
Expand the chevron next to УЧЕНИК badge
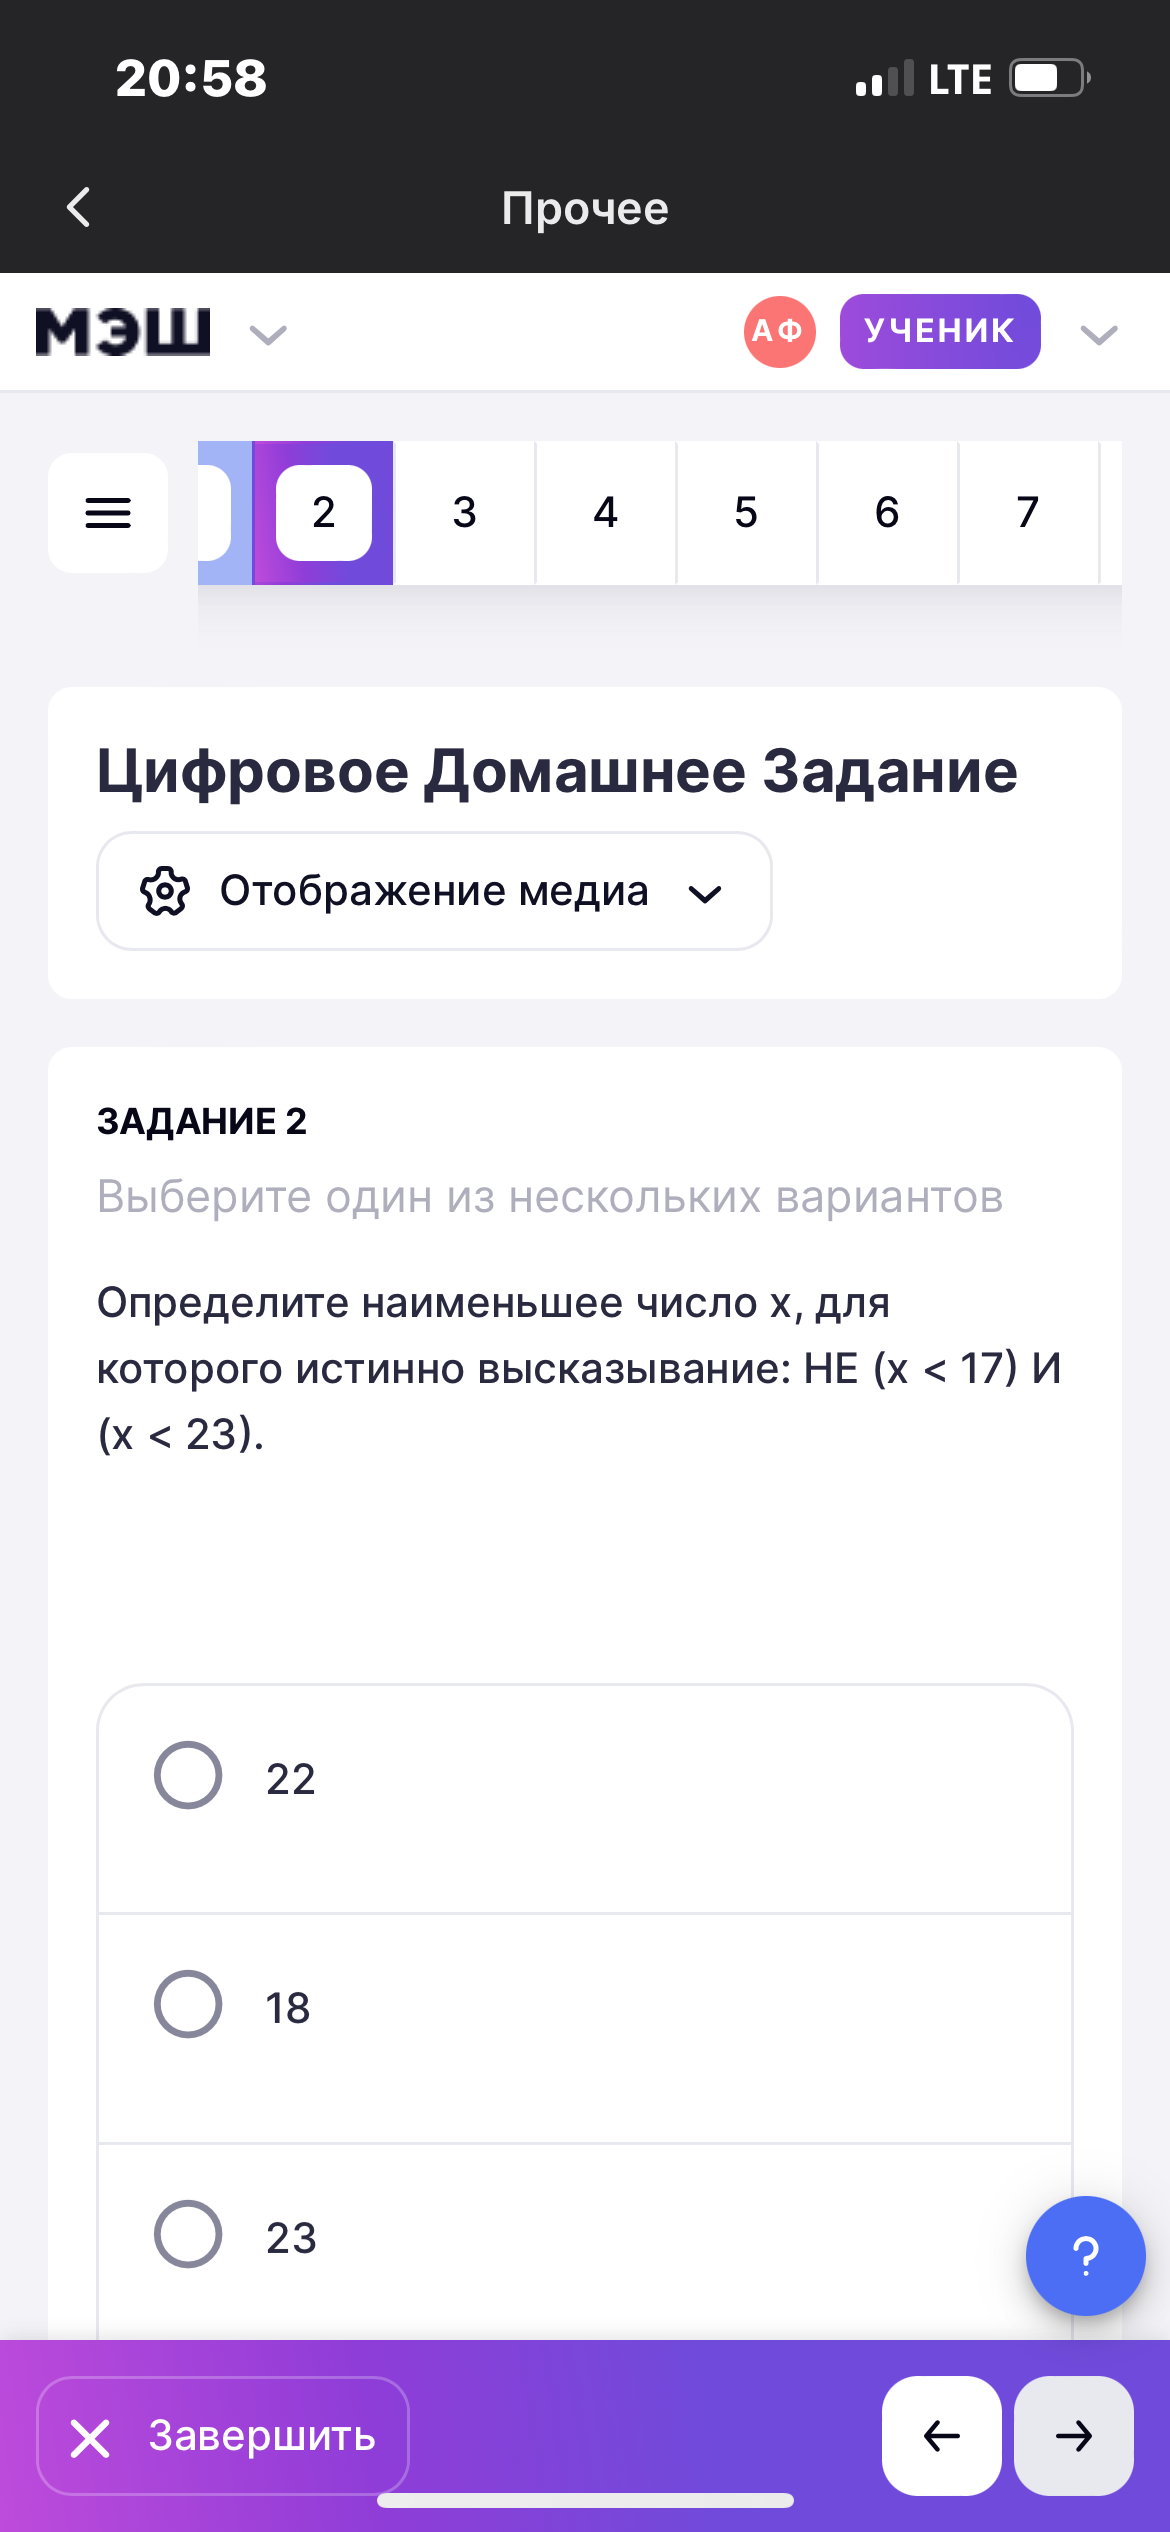(1098, 334)
